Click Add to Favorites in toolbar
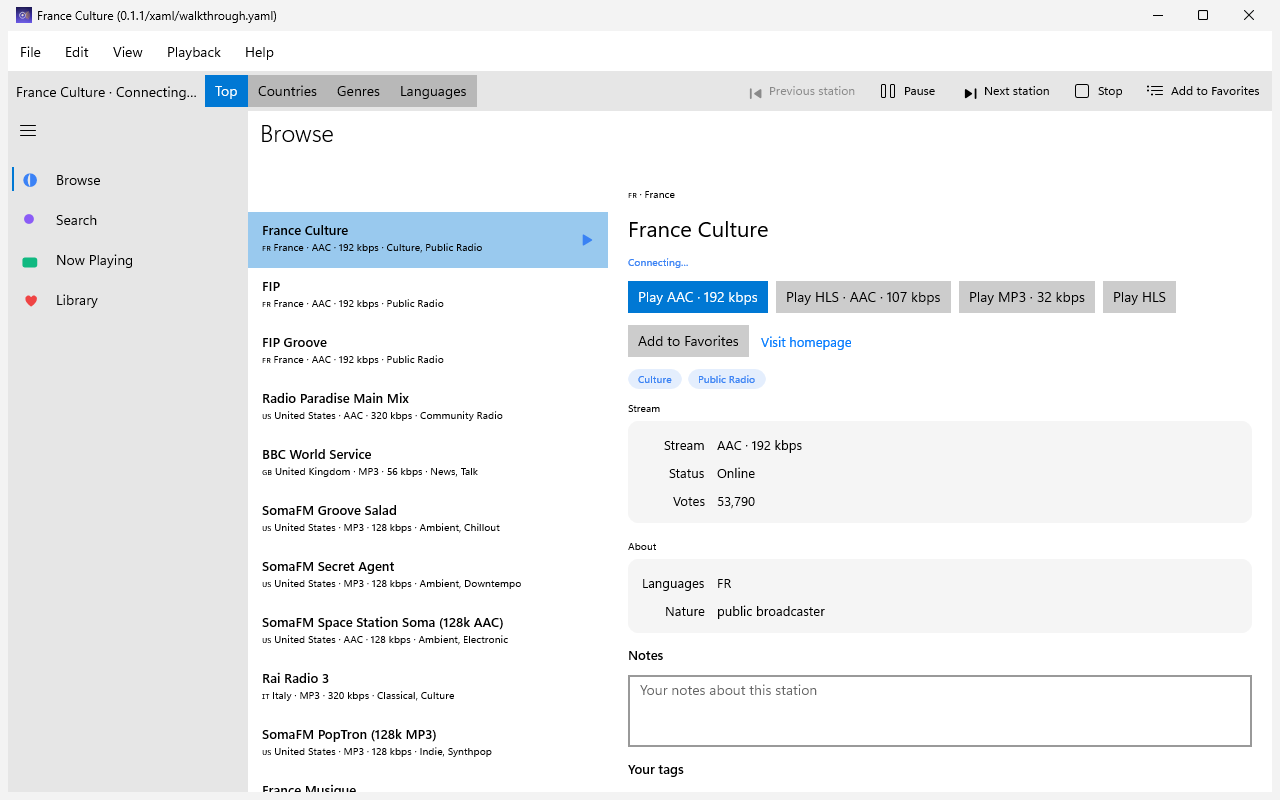This screenshot has height=800, width=1280. click(x=1203, y=91)
